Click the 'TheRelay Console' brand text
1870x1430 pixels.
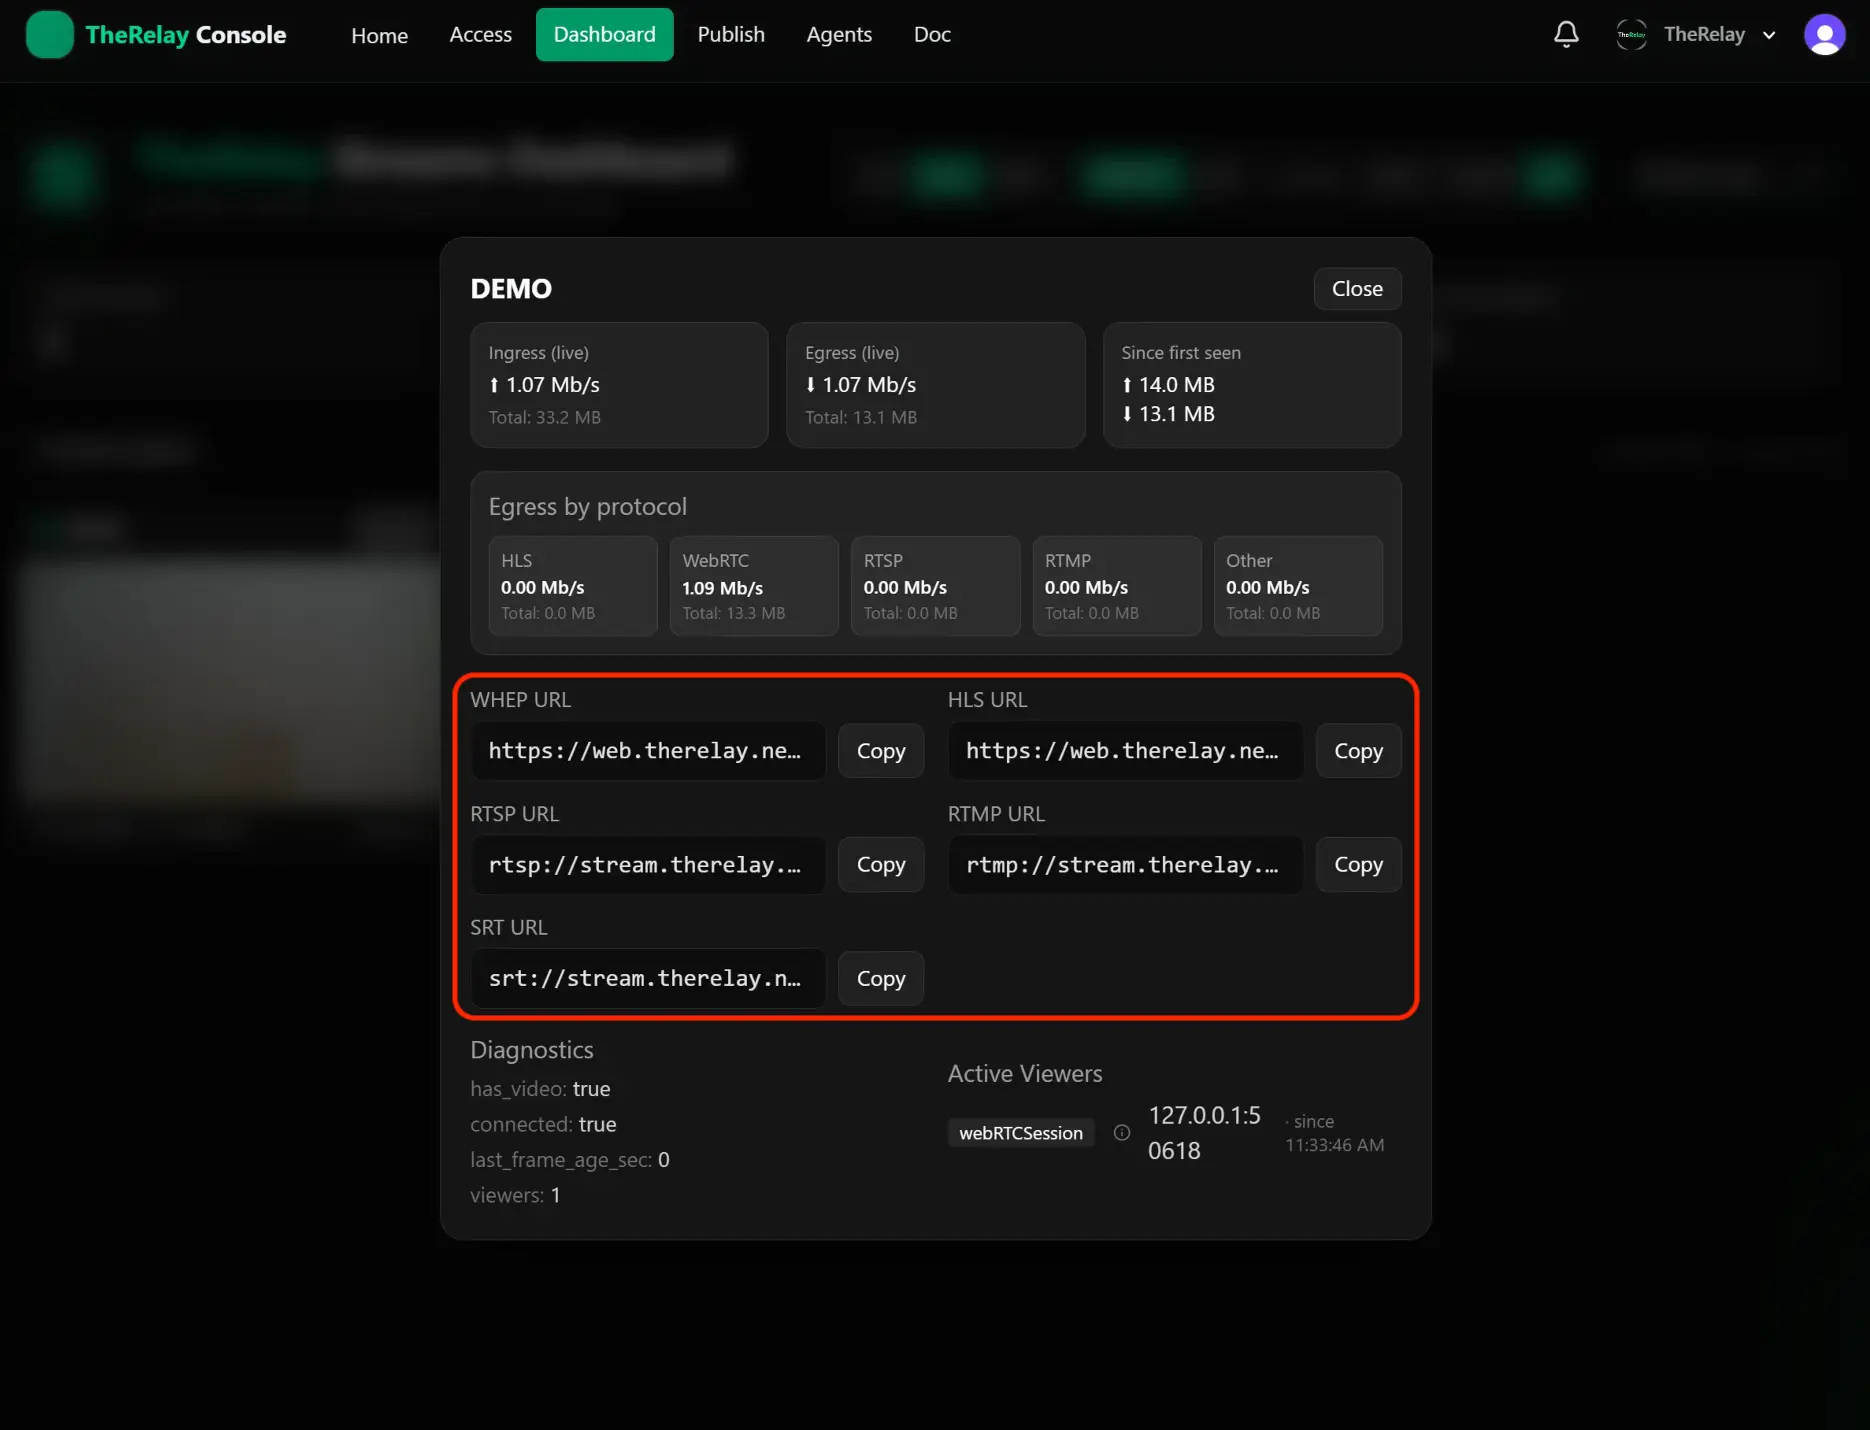point(186,35)
